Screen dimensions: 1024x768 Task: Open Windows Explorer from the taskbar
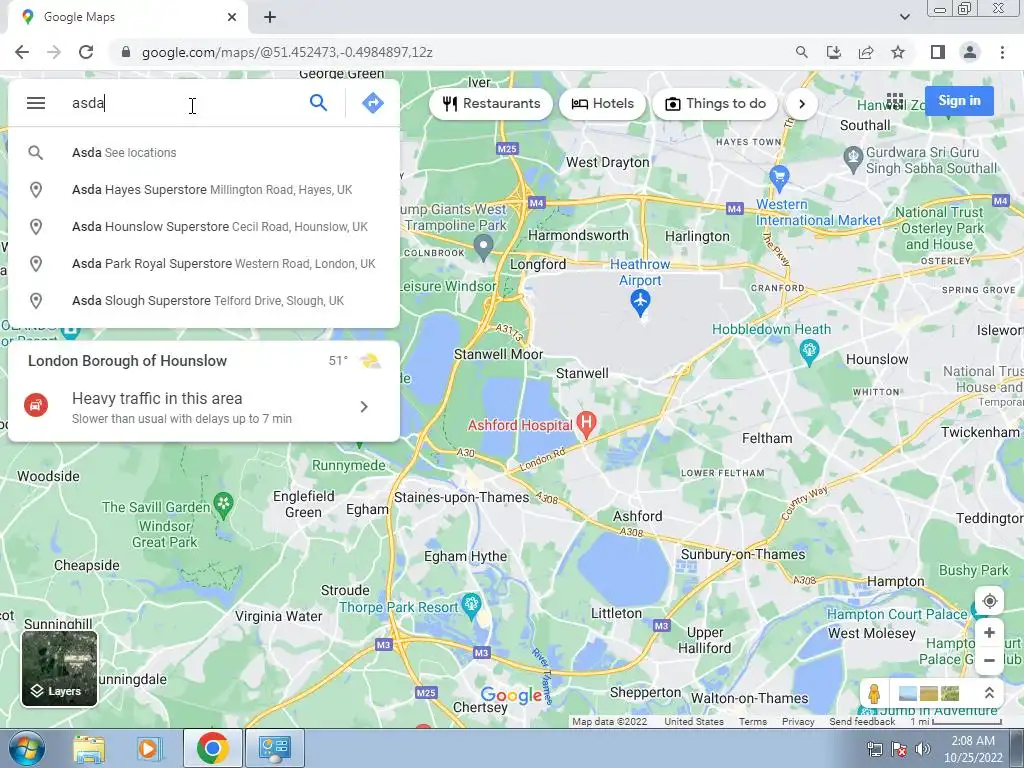tap(89, 748)
